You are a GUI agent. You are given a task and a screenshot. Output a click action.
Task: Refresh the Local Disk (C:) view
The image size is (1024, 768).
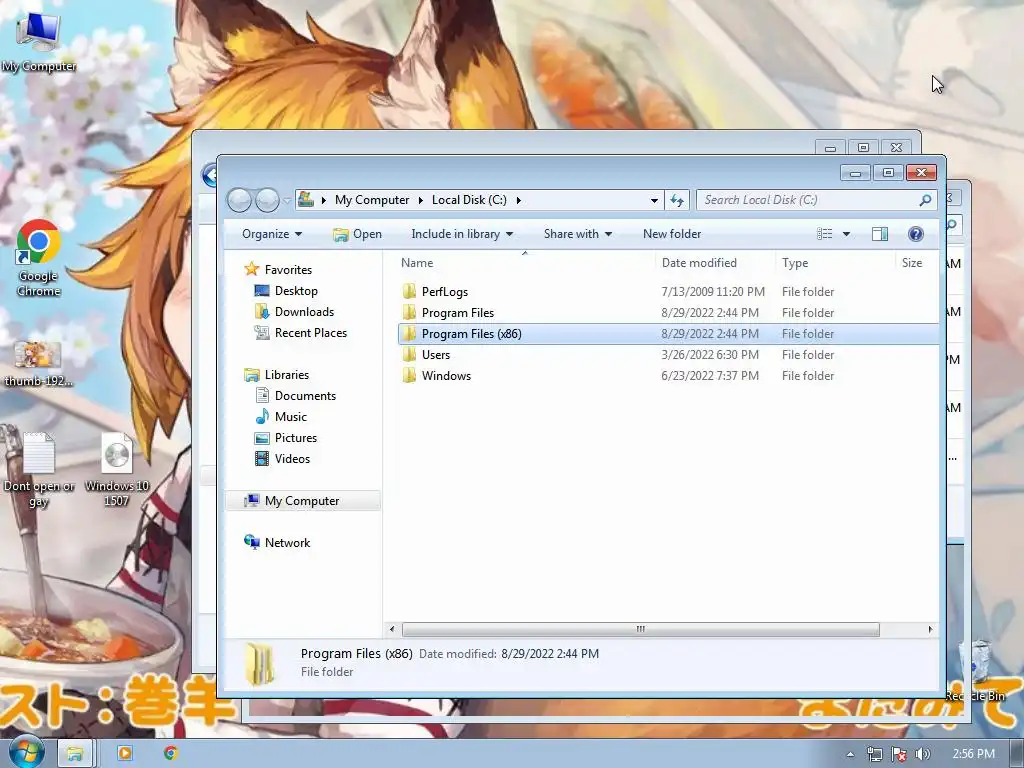click(x=677, y=200)
